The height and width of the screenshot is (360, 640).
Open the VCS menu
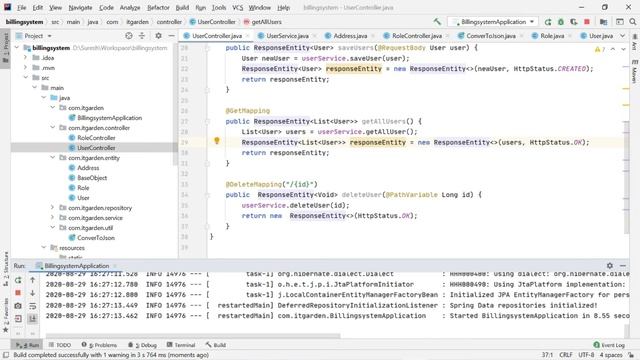tap(238, 7)
